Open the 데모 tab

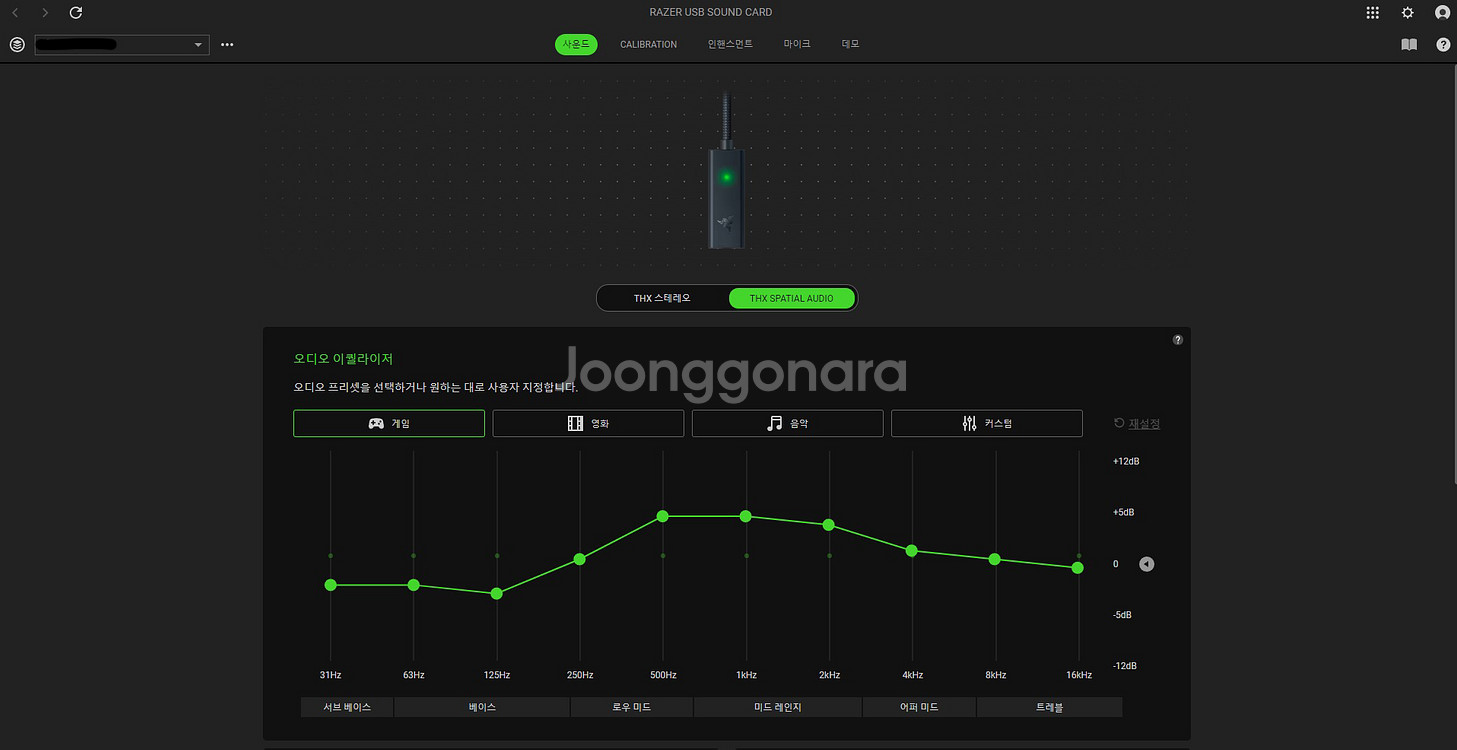click(850, 45)
